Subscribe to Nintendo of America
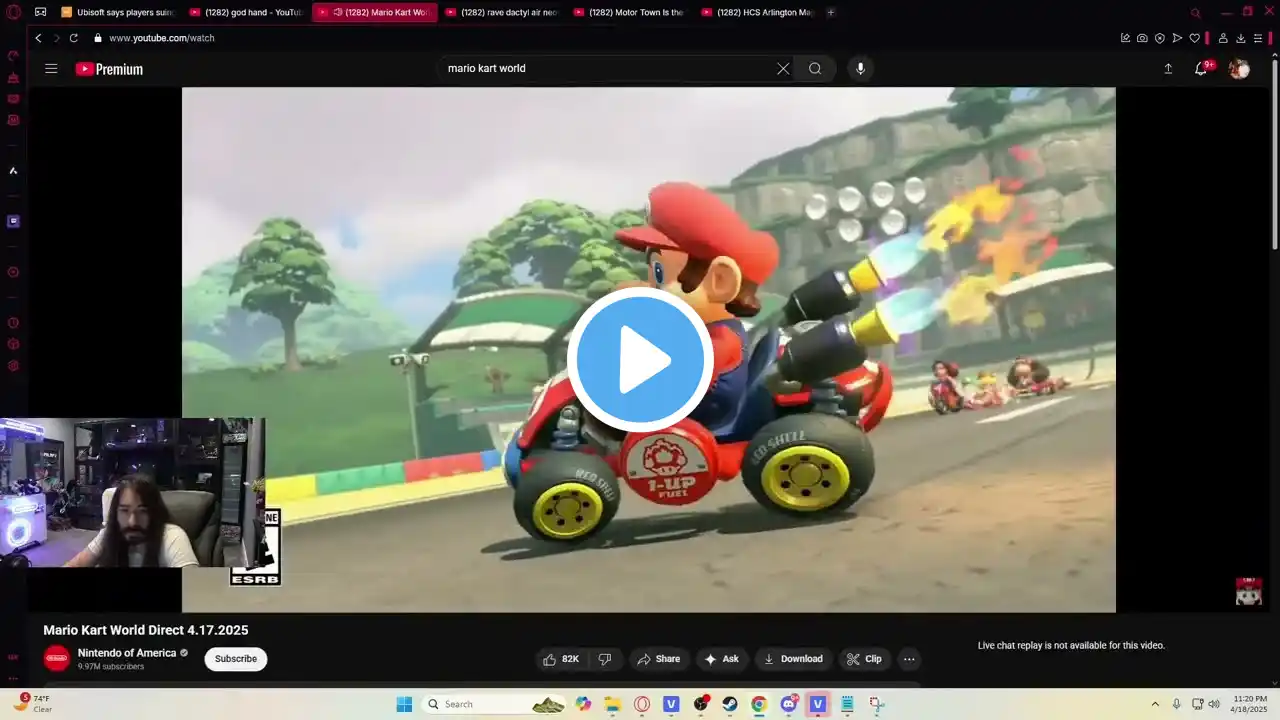The height and width of the screenshot is (720, 1280). tap(236, 659)
